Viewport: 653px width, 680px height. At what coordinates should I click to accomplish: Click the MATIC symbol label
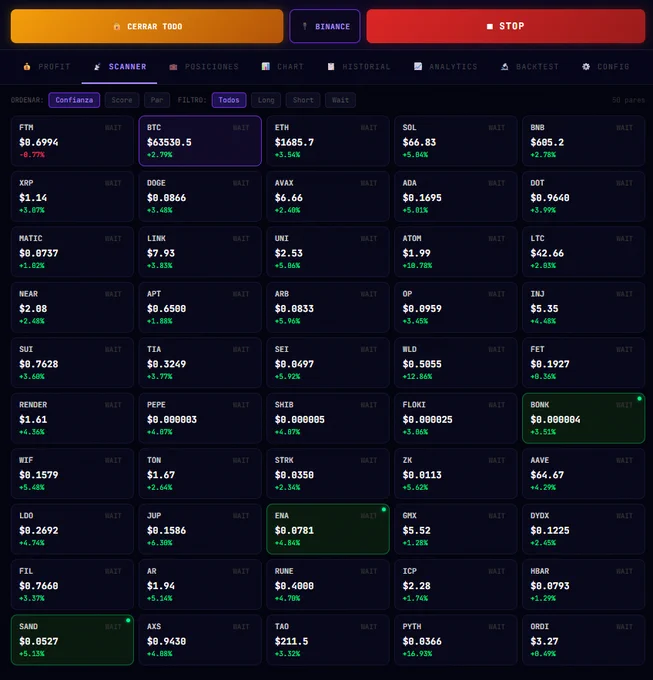click(30, 239)
